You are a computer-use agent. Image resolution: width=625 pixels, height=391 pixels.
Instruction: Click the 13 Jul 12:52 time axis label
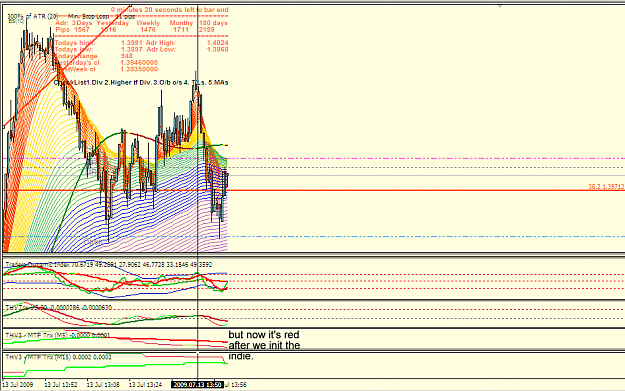click(61, 385)
